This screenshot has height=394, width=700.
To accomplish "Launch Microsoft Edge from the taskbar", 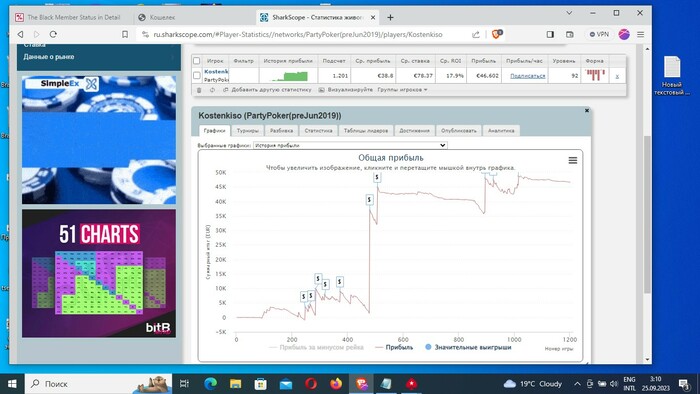I will point(211,384).
